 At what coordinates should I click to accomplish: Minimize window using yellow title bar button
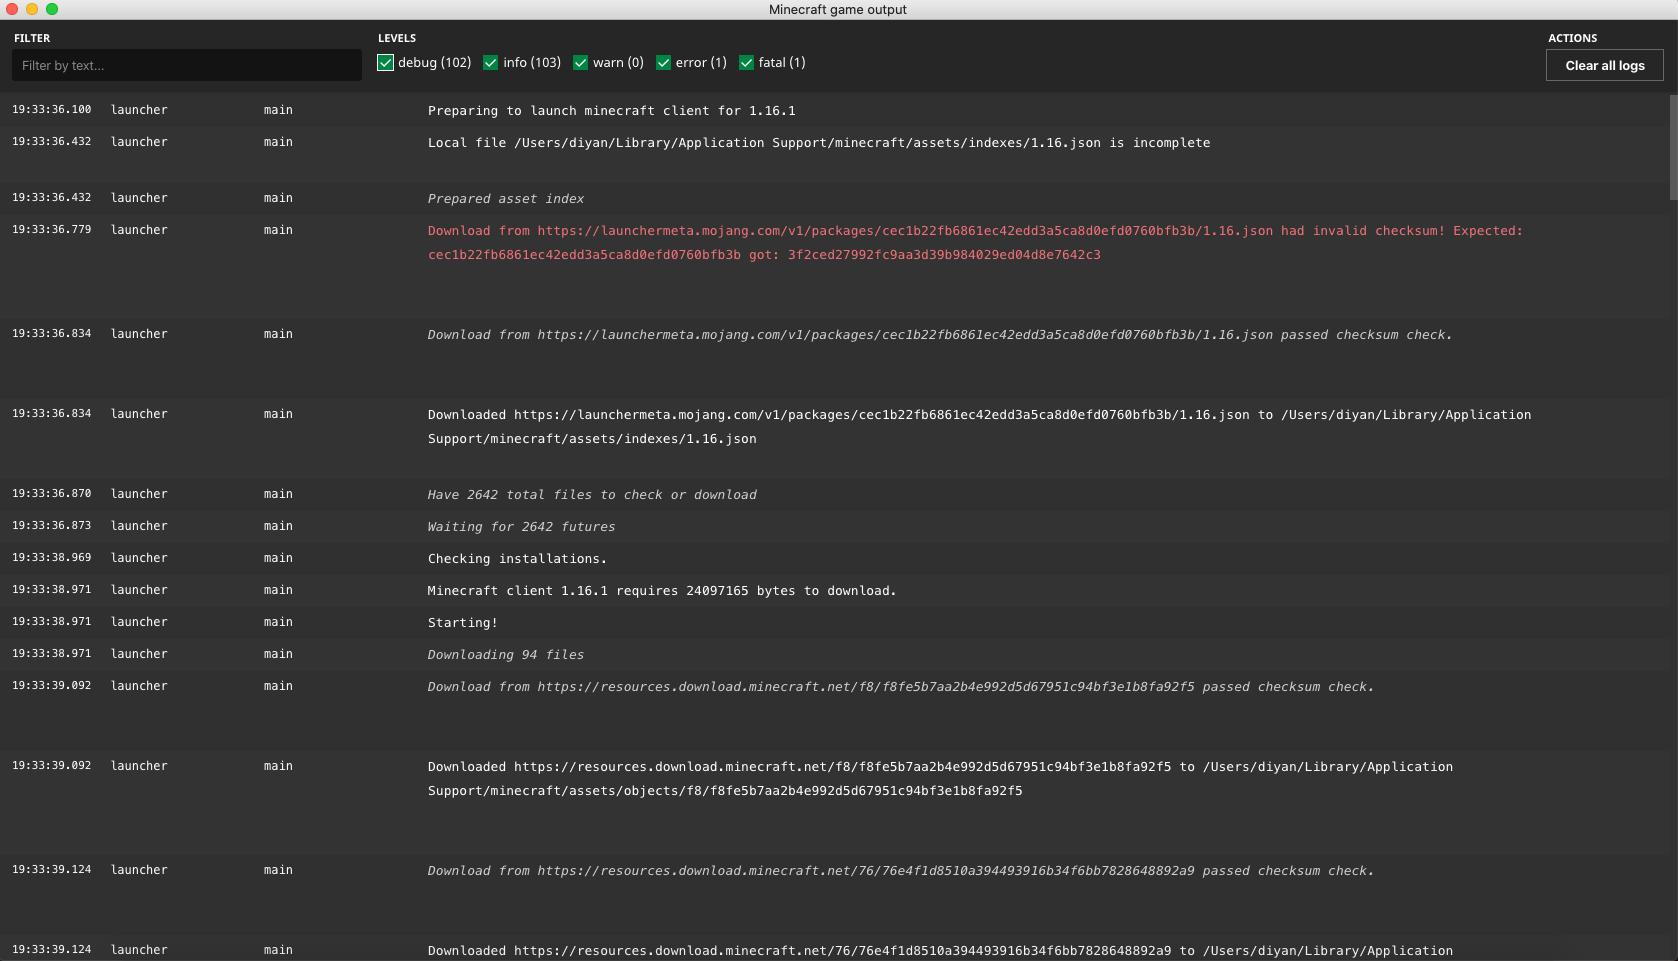click(x=32, y=9)
